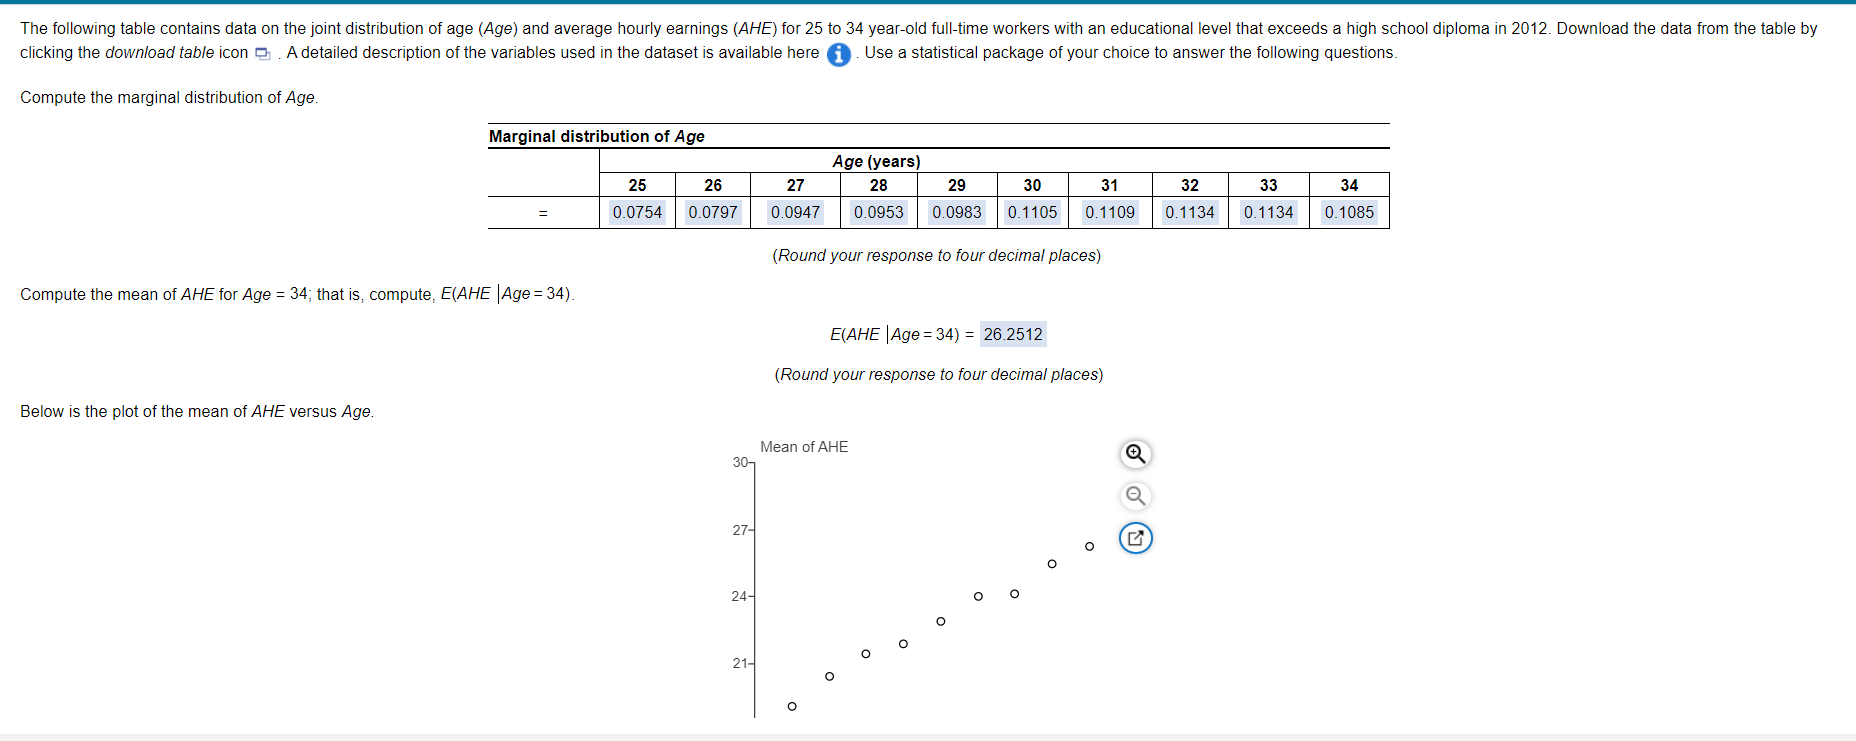Click the answer box under Age 33
1856x741 pixels.
click(x=1268, y=212)
